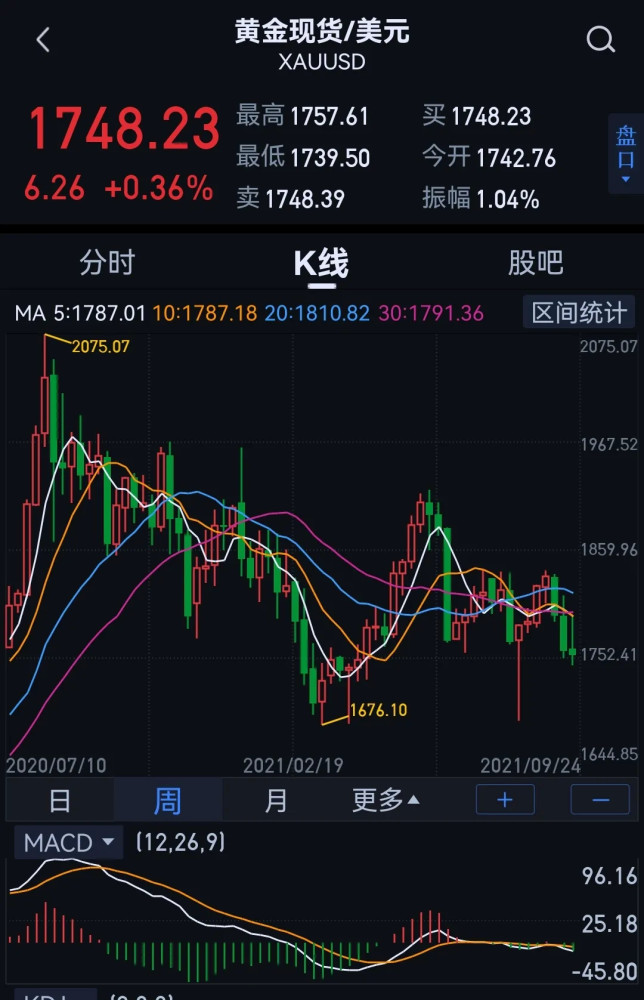Select the K线 tab

pyautogui.click(x=321, y=263)
